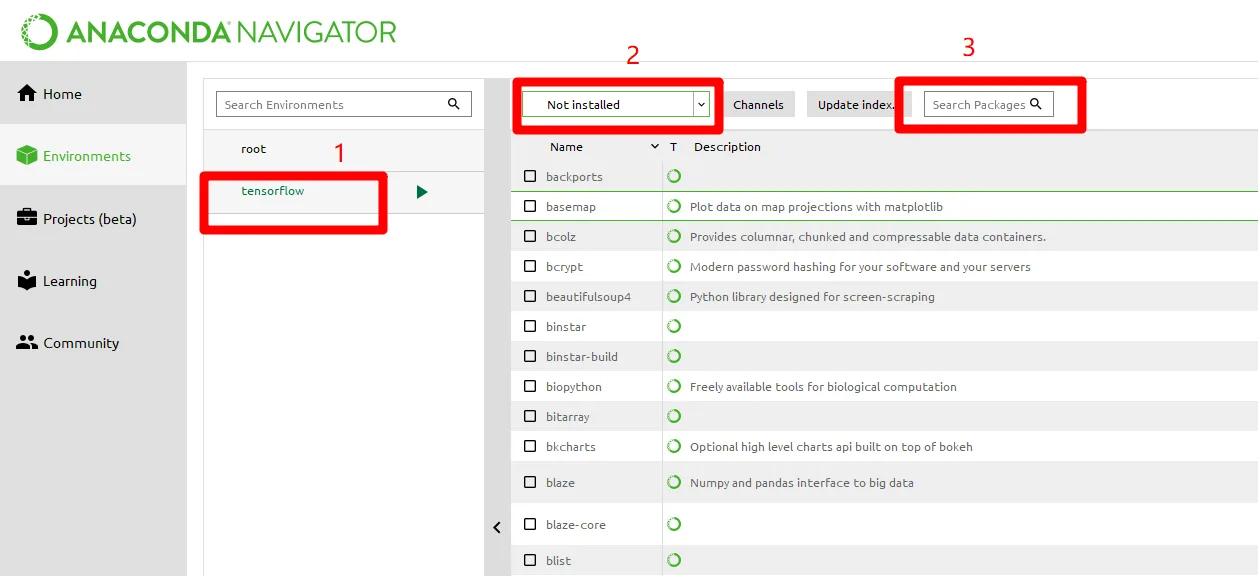Screen dimensions: 1258x576
Task: Open the Not installed filter dropdown
Action: [x=616, y=104]
